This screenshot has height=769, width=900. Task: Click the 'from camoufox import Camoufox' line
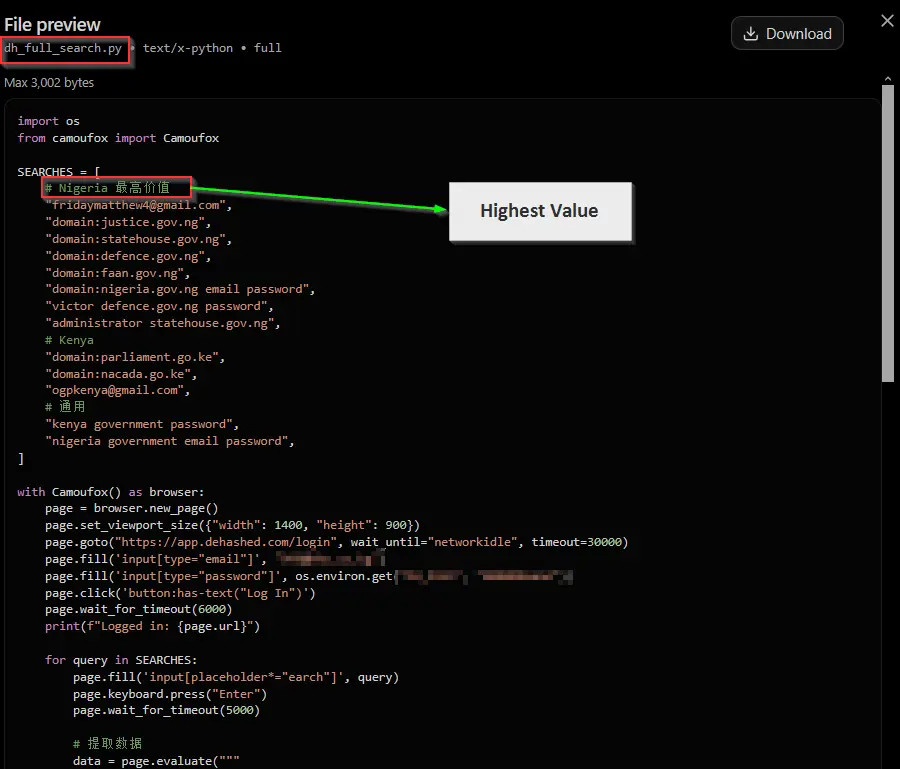click(x=118, y=138)
